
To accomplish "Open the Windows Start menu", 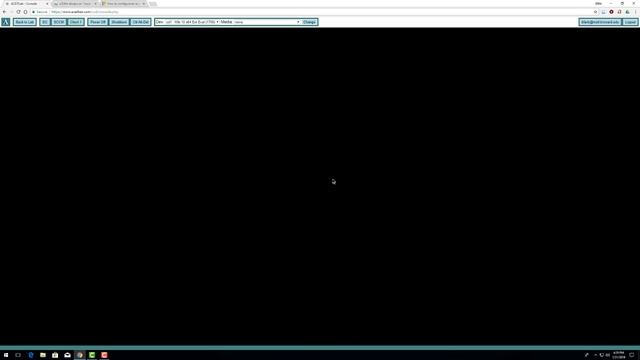I will point(6,355).
